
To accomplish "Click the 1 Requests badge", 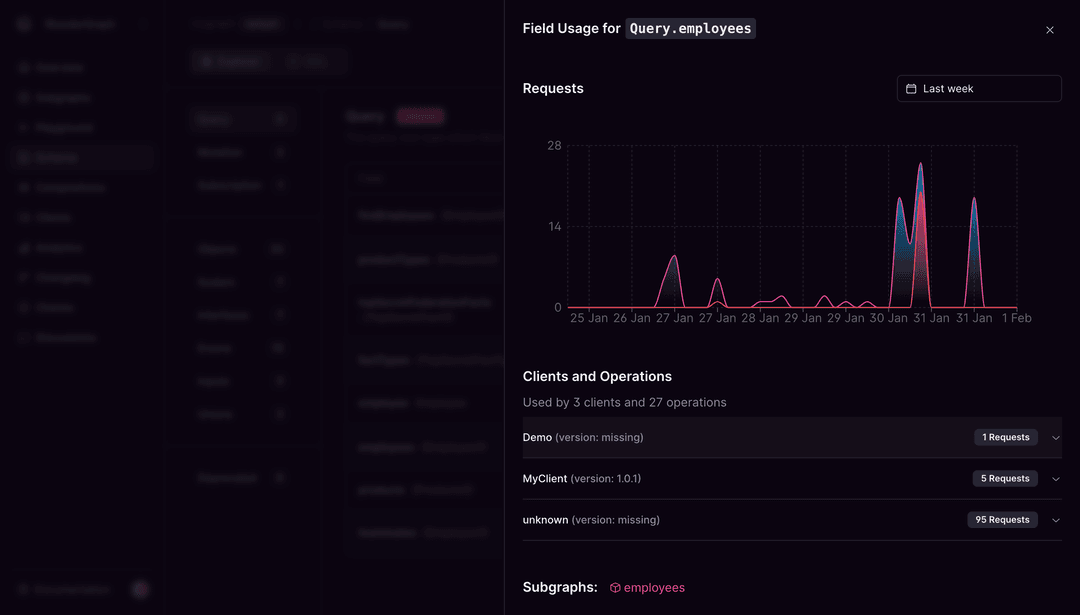I will click(x=1005, y=438).
